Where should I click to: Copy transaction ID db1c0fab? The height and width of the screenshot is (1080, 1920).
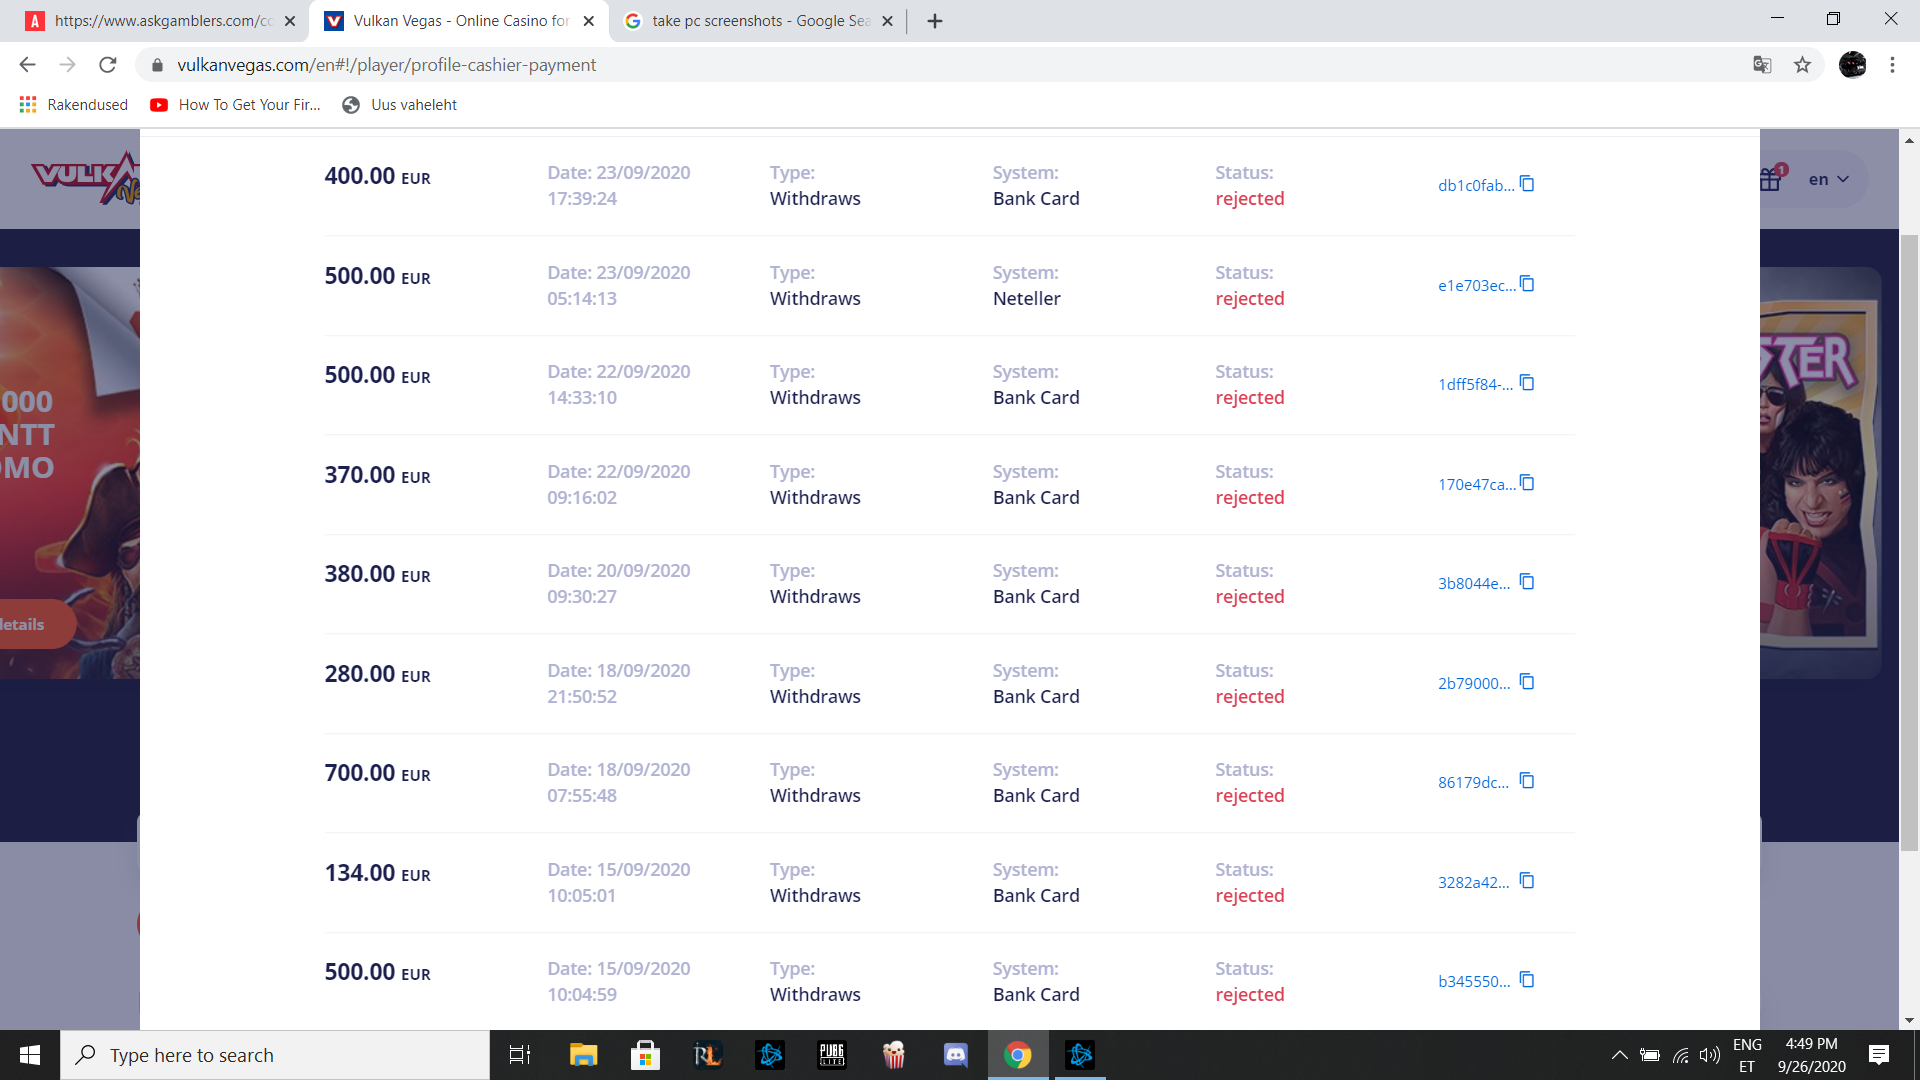click(1527, 184)
